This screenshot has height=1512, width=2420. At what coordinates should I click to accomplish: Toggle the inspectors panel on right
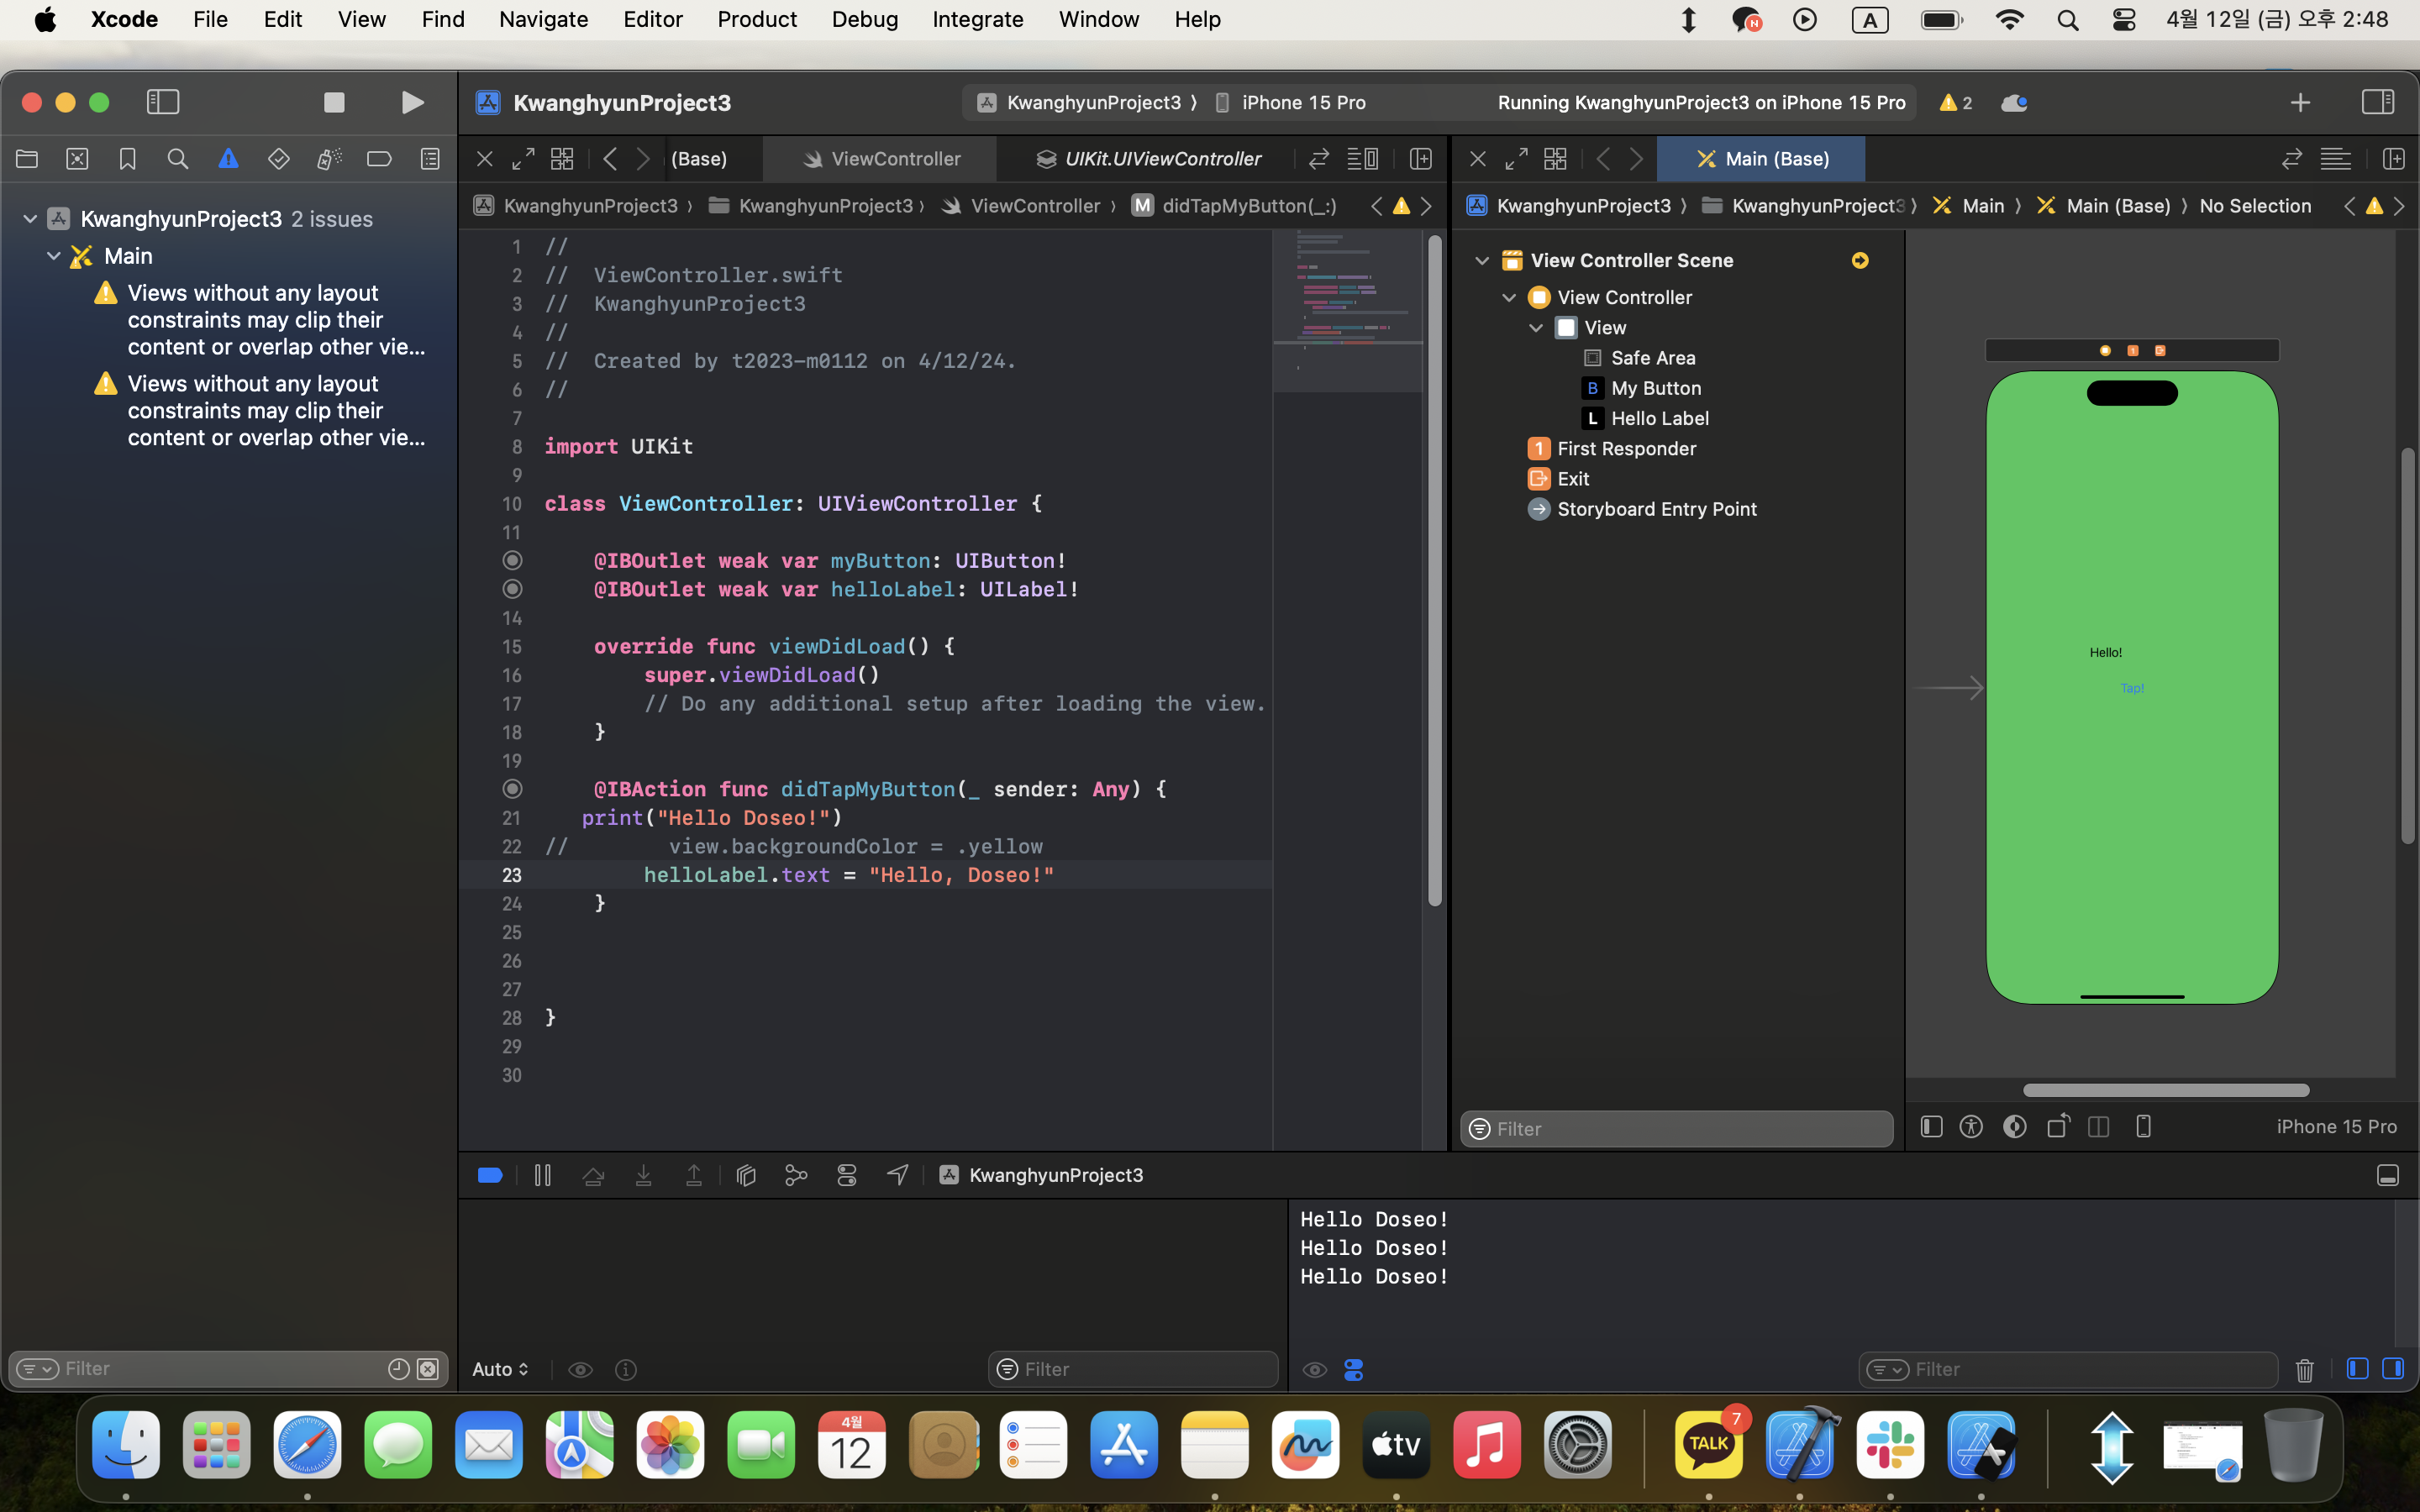click(2377, 102)
